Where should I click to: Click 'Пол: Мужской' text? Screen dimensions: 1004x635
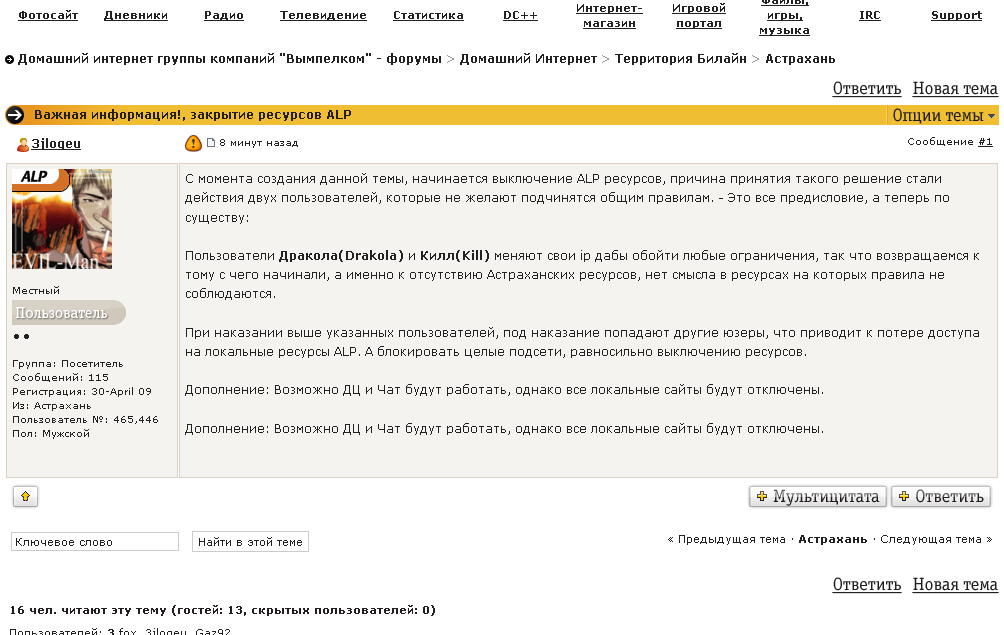tap(51, 434)
